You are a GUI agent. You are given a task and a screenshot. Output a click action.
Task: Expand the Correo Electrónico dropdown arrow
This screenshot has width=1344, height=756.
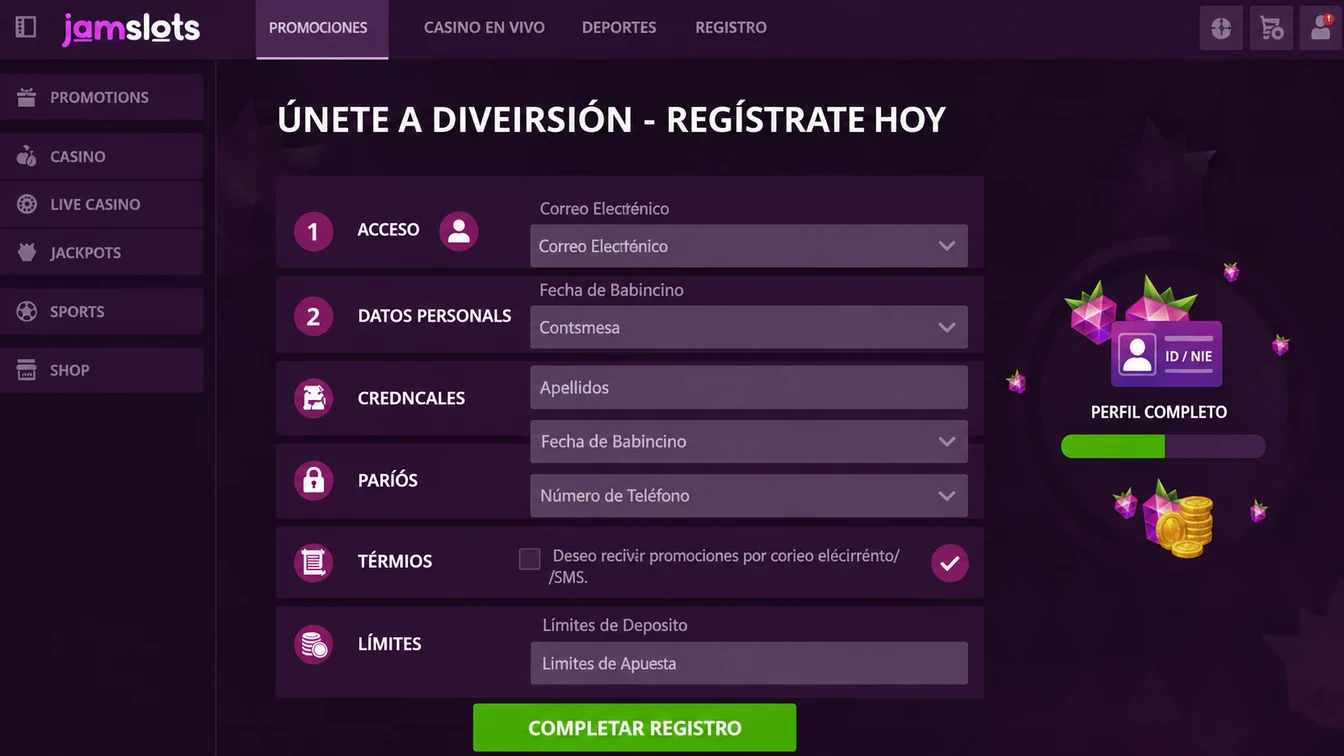pyautogui.click(x=946, y=246)
